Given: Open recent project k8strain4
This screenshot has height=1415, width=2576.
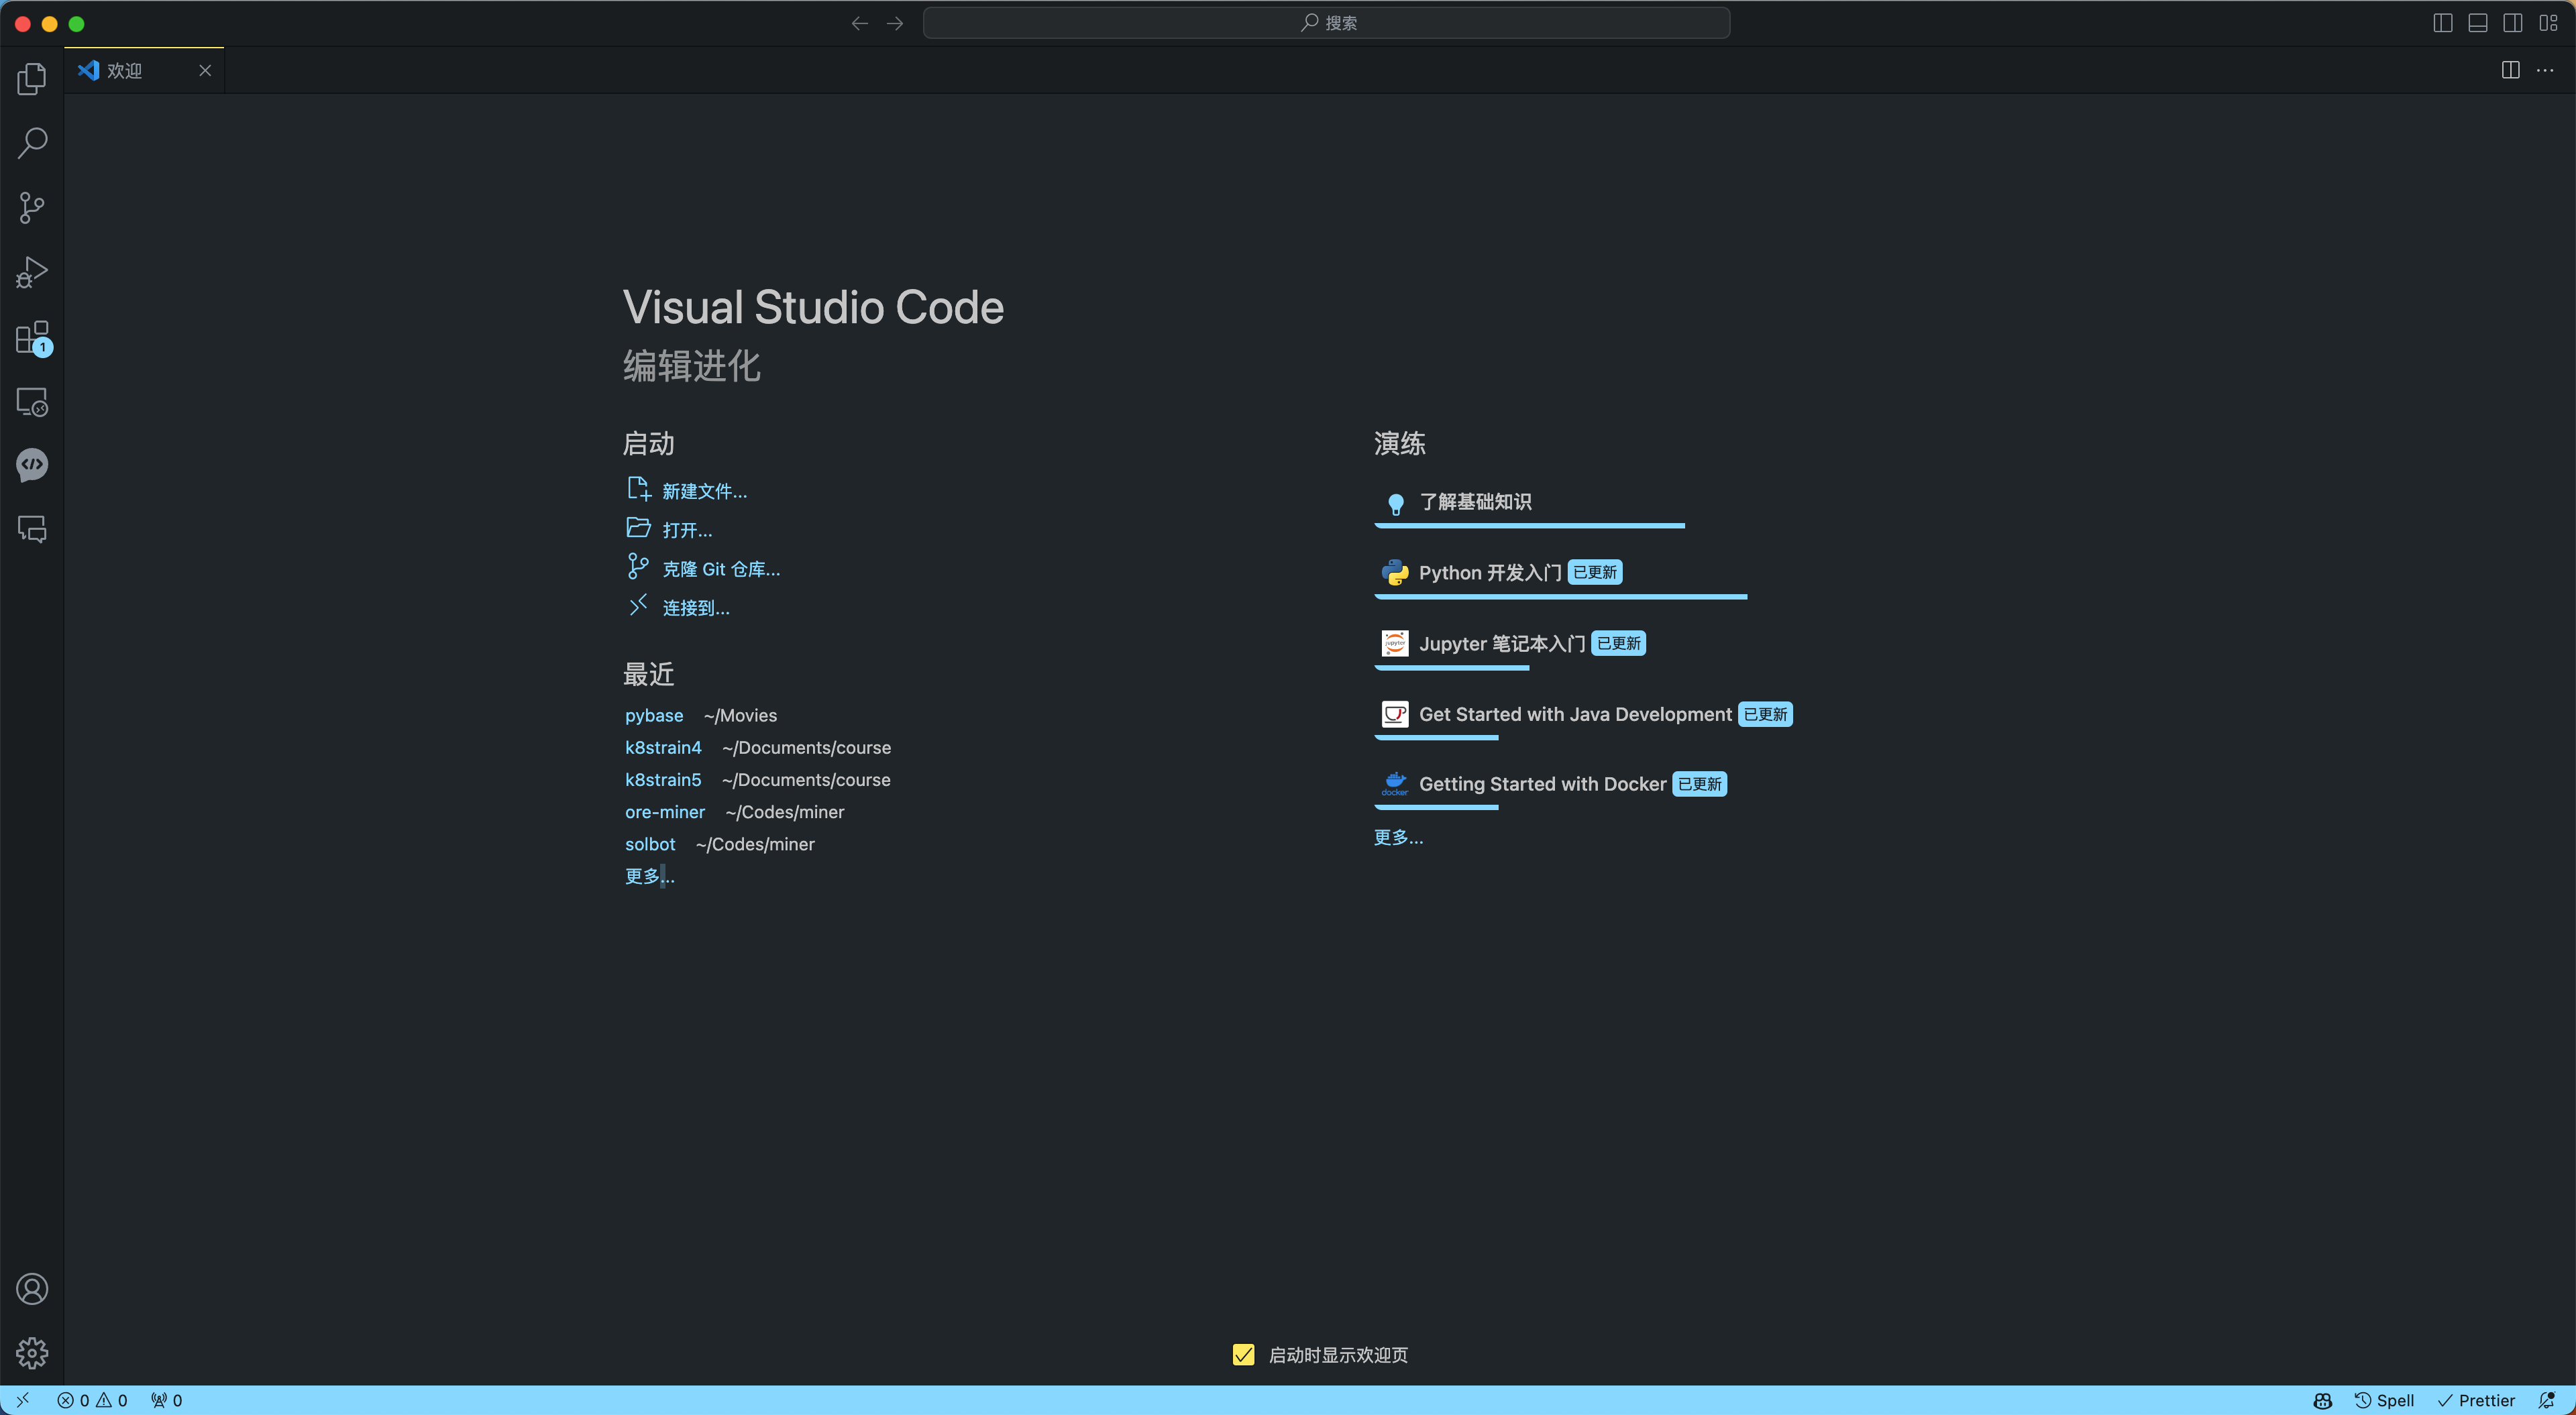Looking at the screenshot, I should point(663,747).
